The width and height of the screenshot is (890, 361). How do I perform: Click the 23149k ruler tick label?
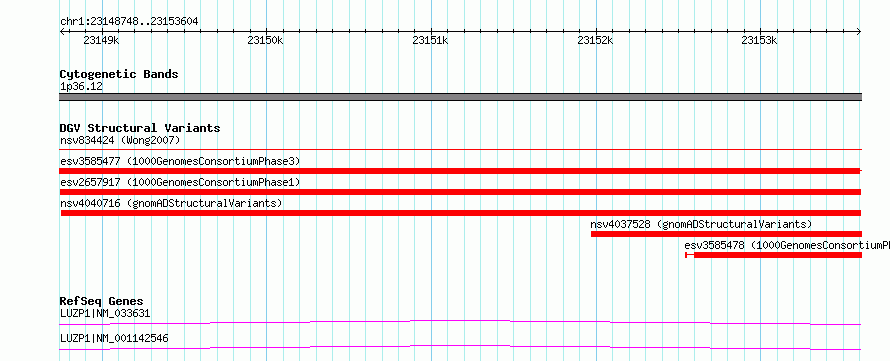click(102, 40)
